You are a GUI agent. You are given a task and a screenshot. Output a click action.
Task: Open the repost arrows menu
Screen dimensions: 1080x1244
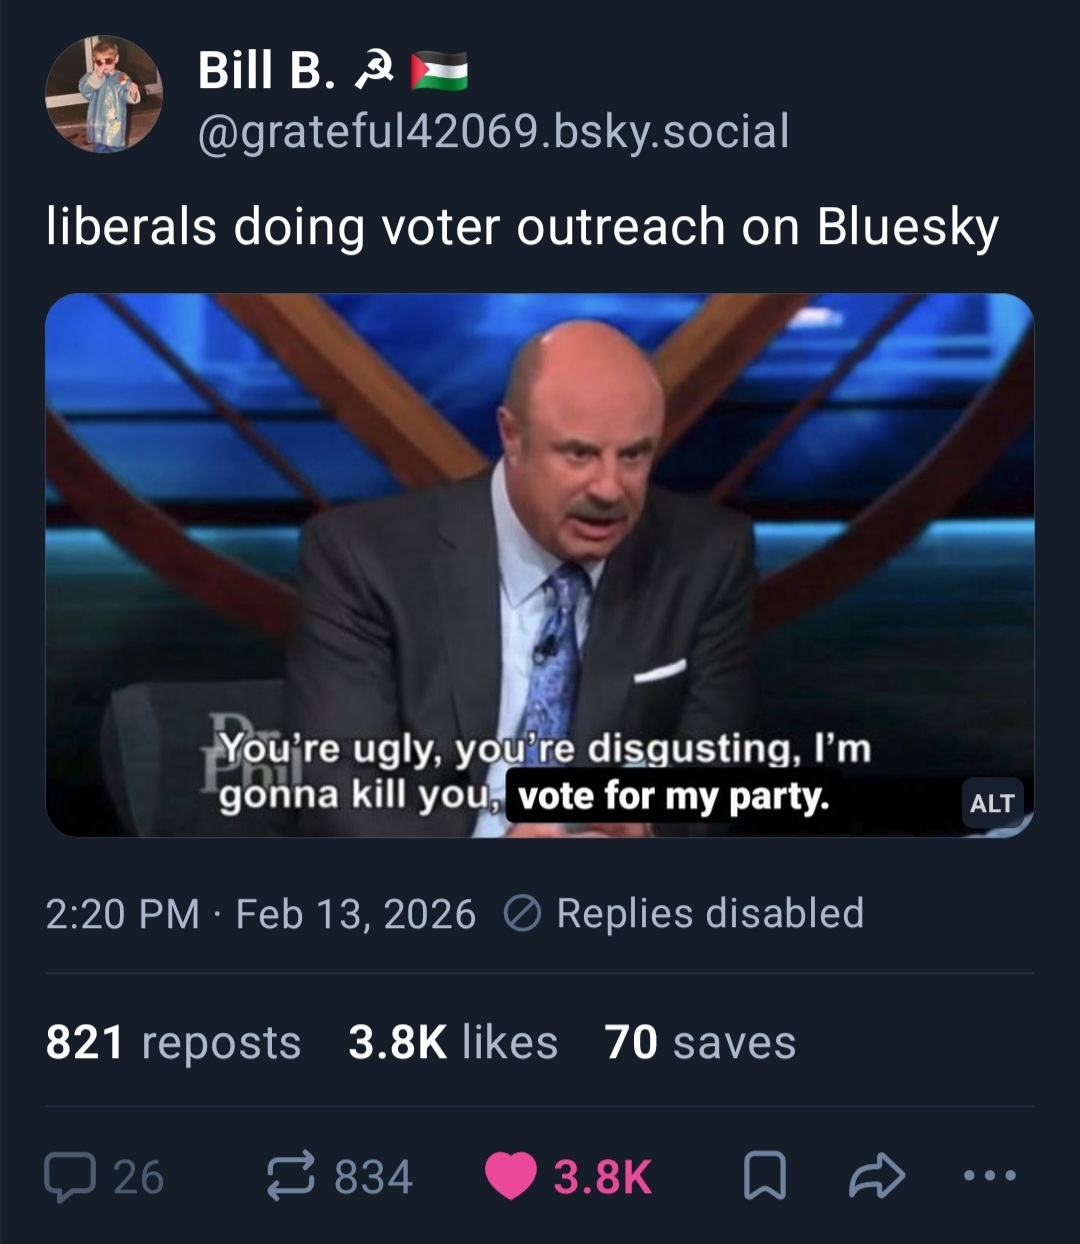click(x=291, y=1177)
